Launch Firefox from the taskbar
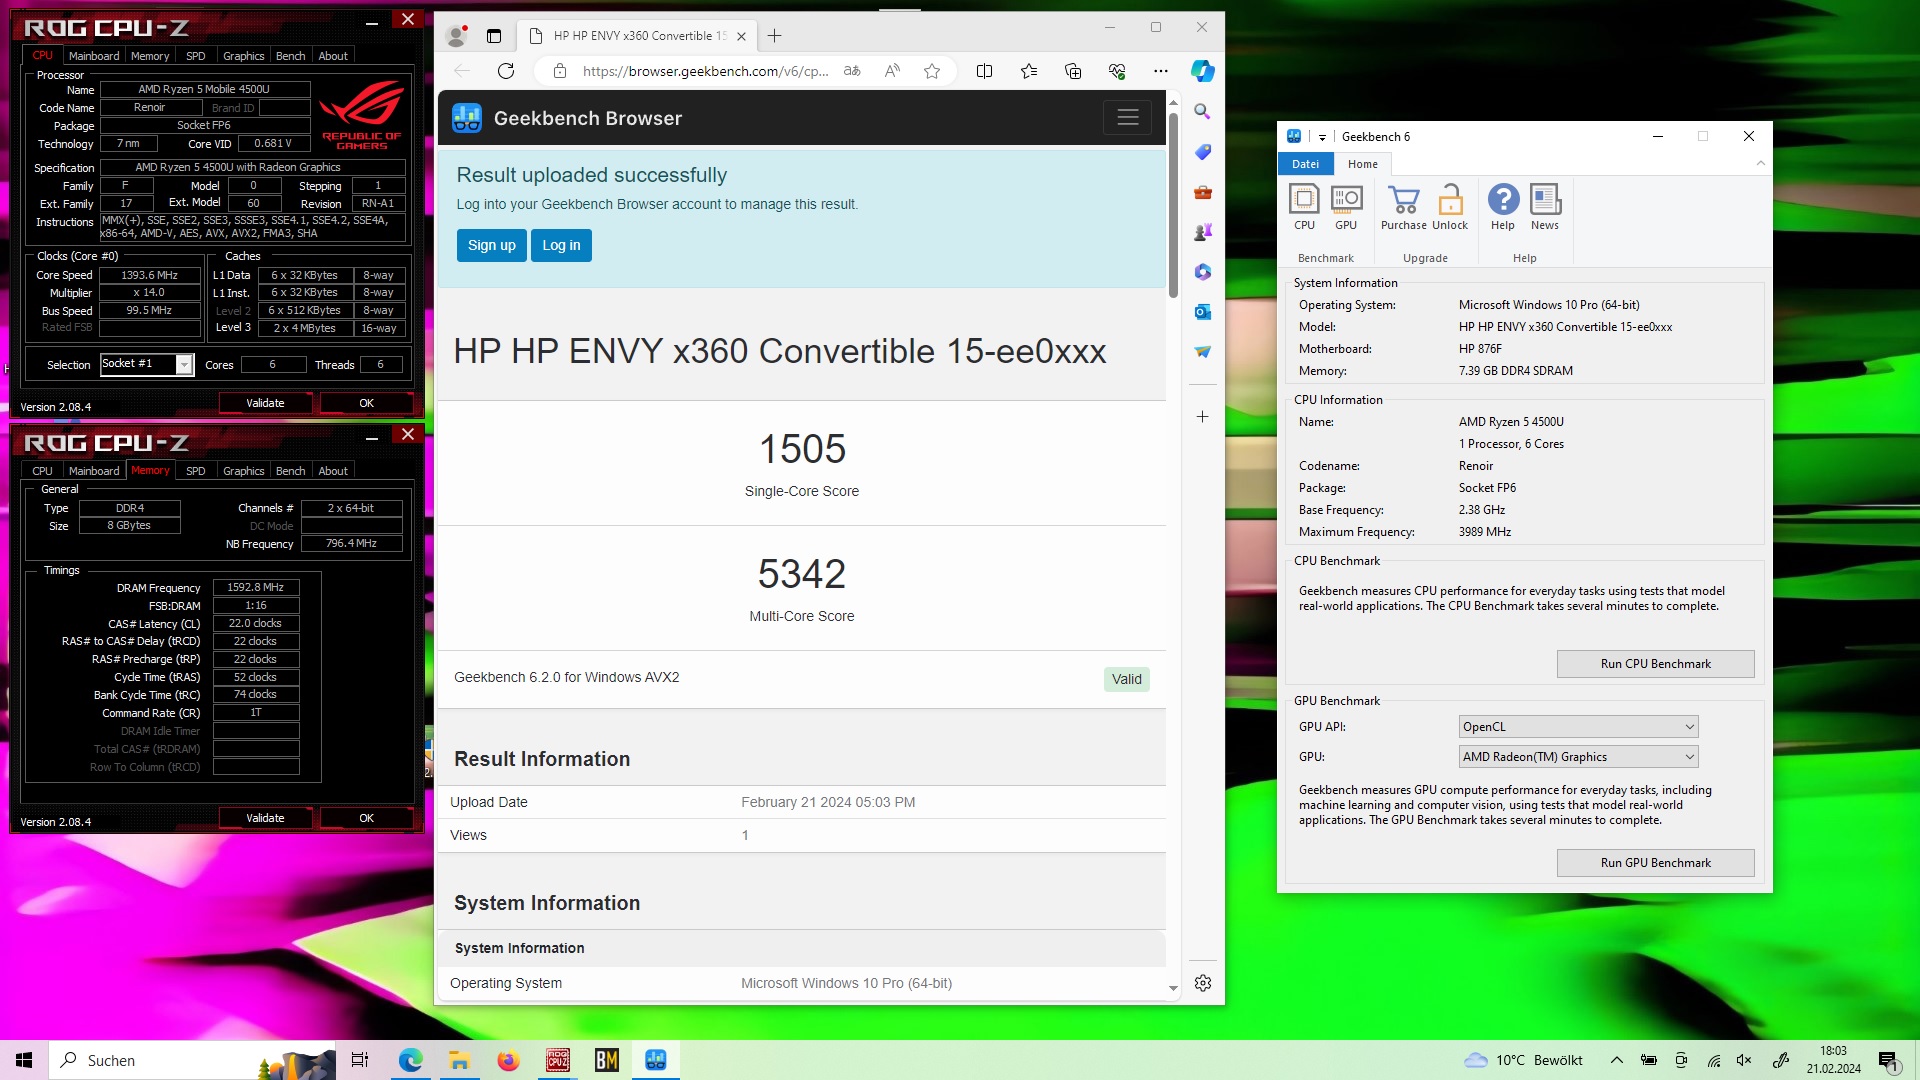The height and width of the screenshot is (1080, 1920). 509,1060
